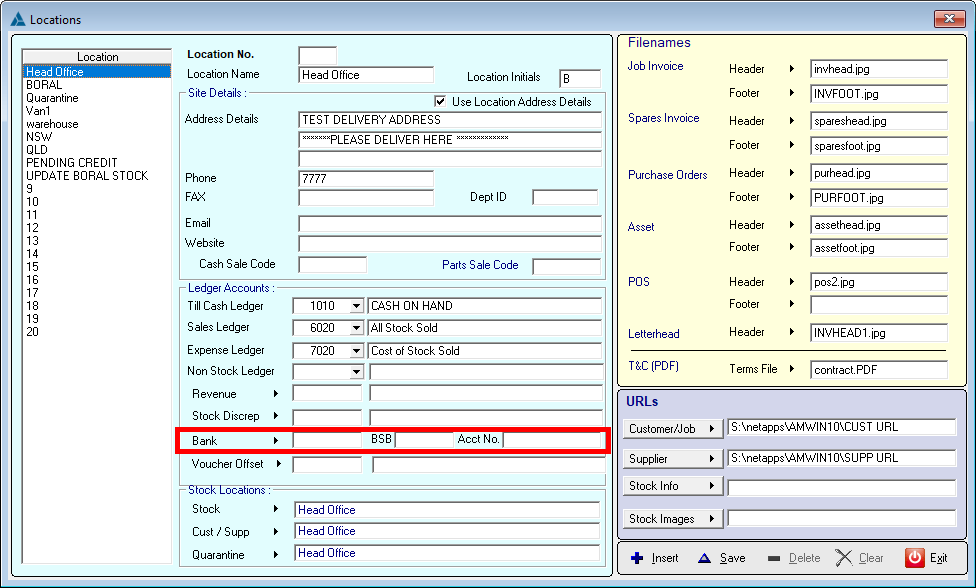
Task: Click the Voucher Offset lookup arrow
Action: (279, 464)
